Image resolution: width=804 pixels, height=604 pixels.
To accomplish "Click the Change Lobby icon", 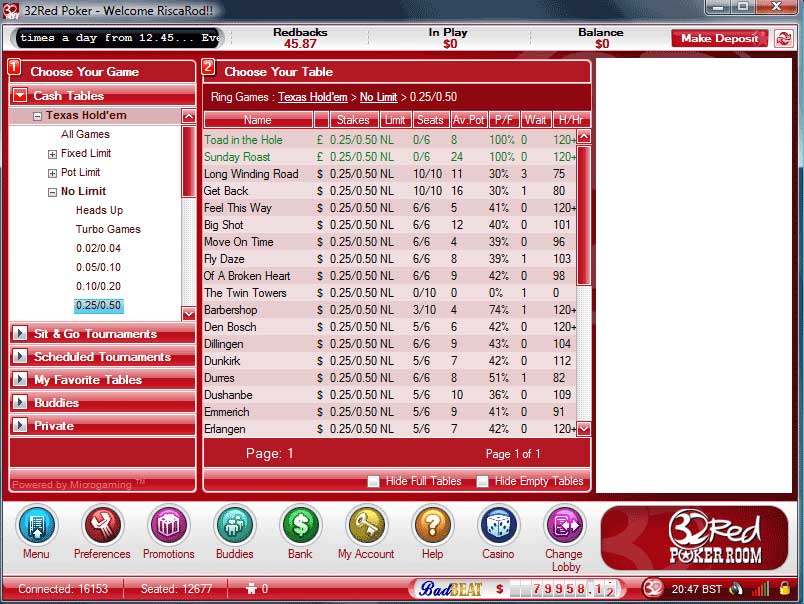I will [564, 525].
